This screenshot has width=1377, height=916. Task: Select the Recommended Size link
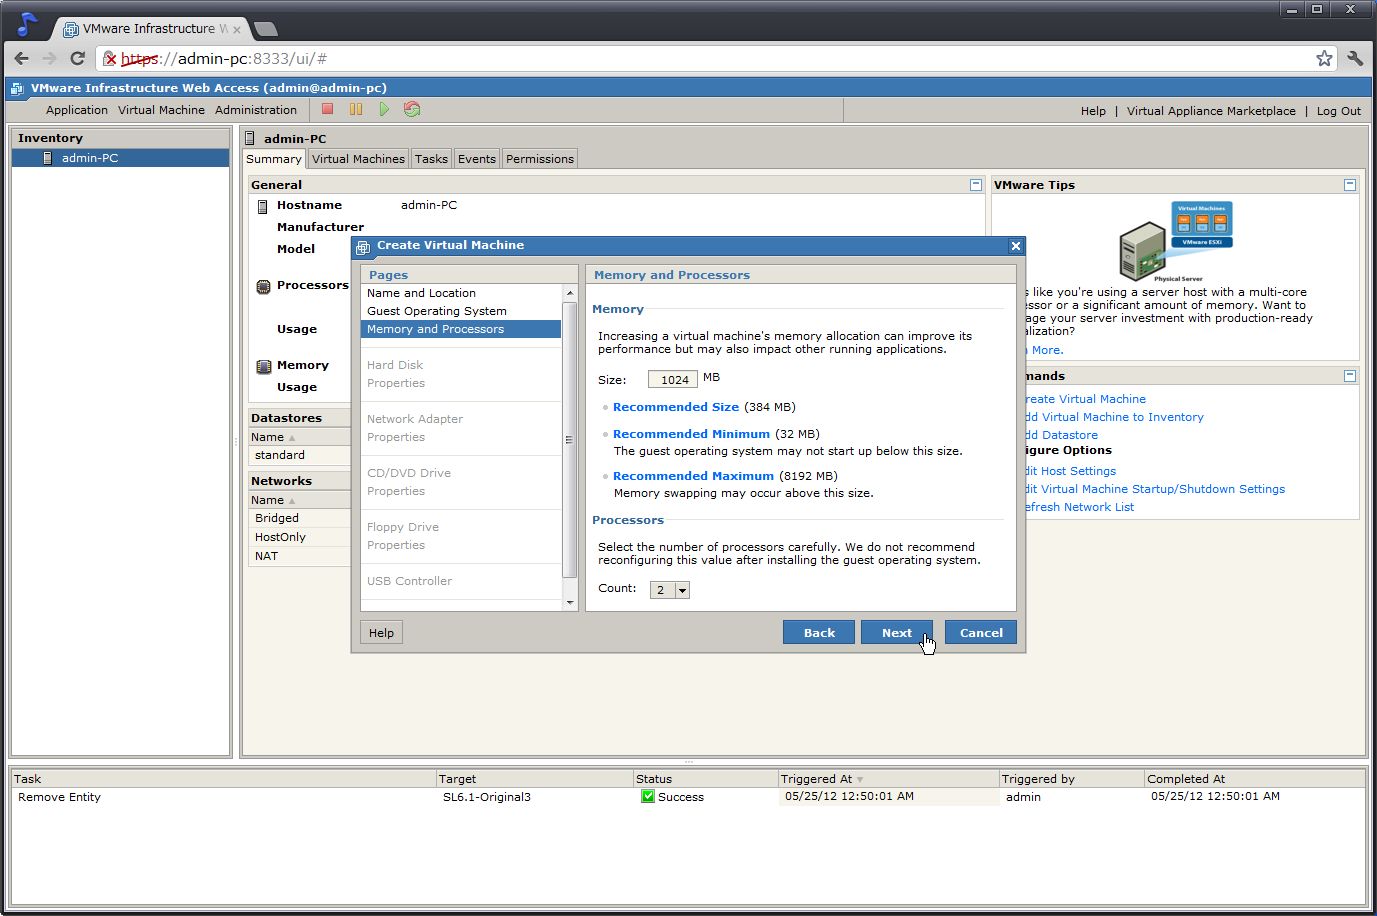(676, 407)
